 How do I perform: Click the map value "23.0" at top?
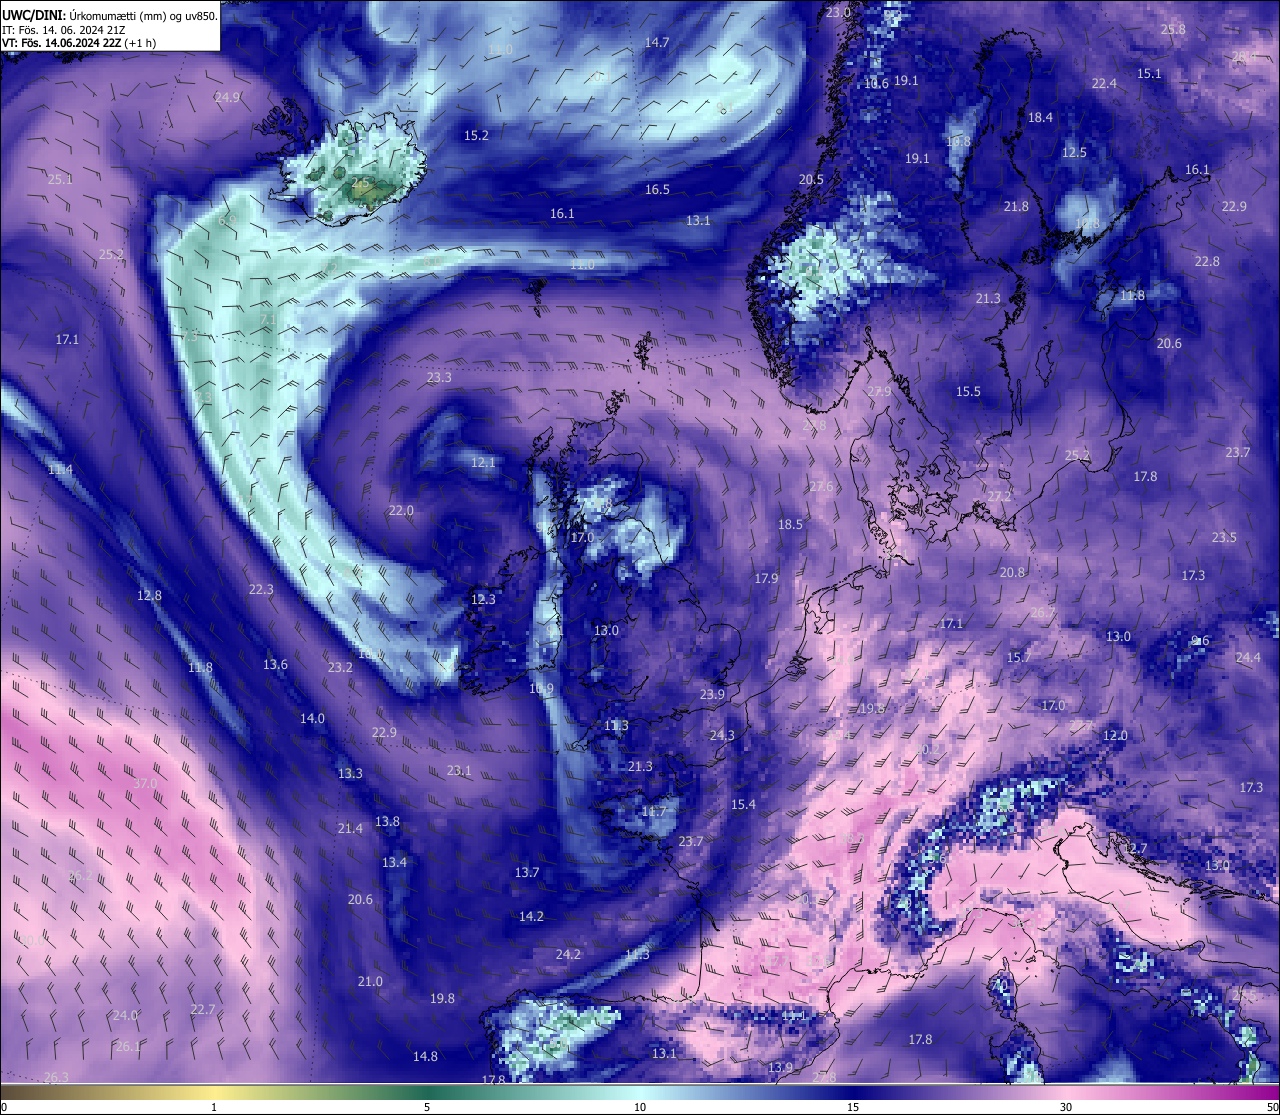(x=838, y=12)
